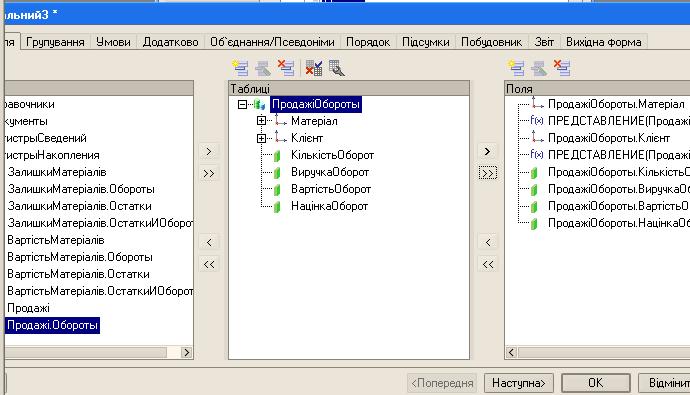Click the edit field icon above Поля

click(x=539, y=68)
